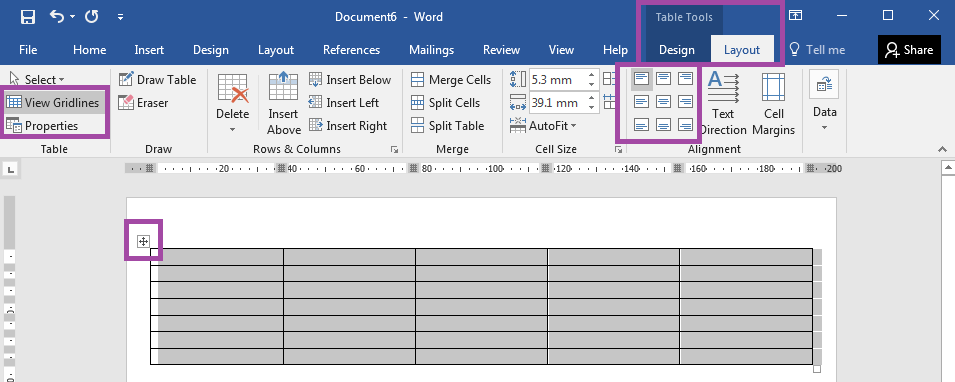The image size is (955, 382).
Task: Open the Help tab
Action: pyautogui.click(x=615, y=50)
